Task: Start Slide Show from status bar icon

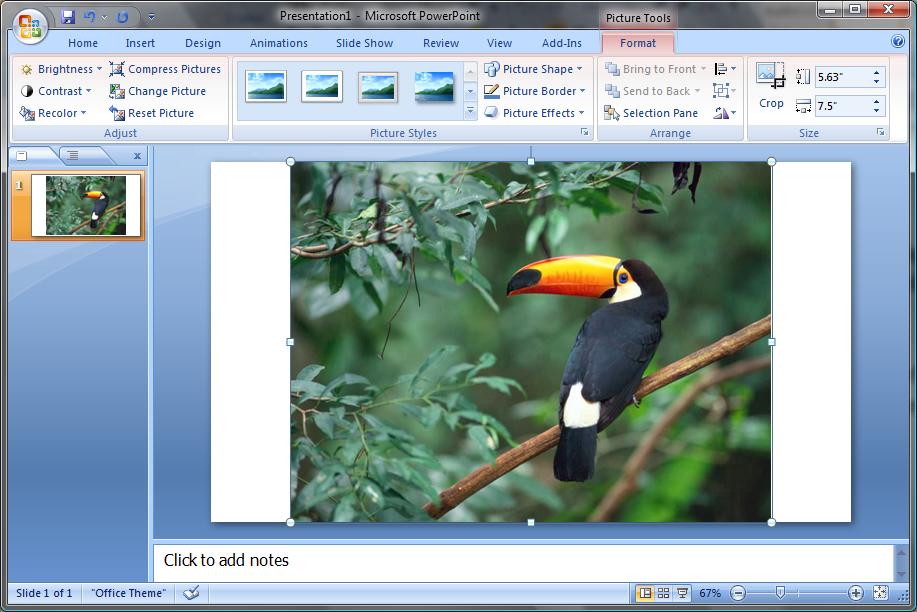Action: click(x=682, y=593)
